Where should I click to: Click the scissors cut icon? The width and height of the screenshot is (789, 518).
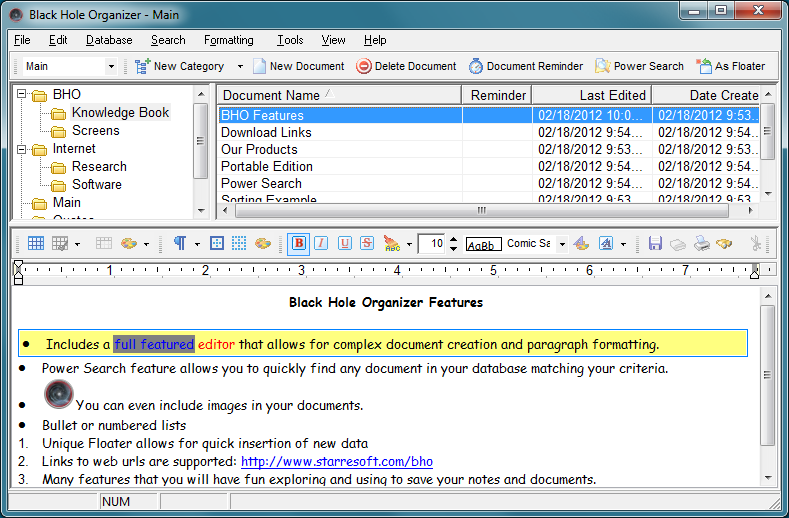point(755,244)
